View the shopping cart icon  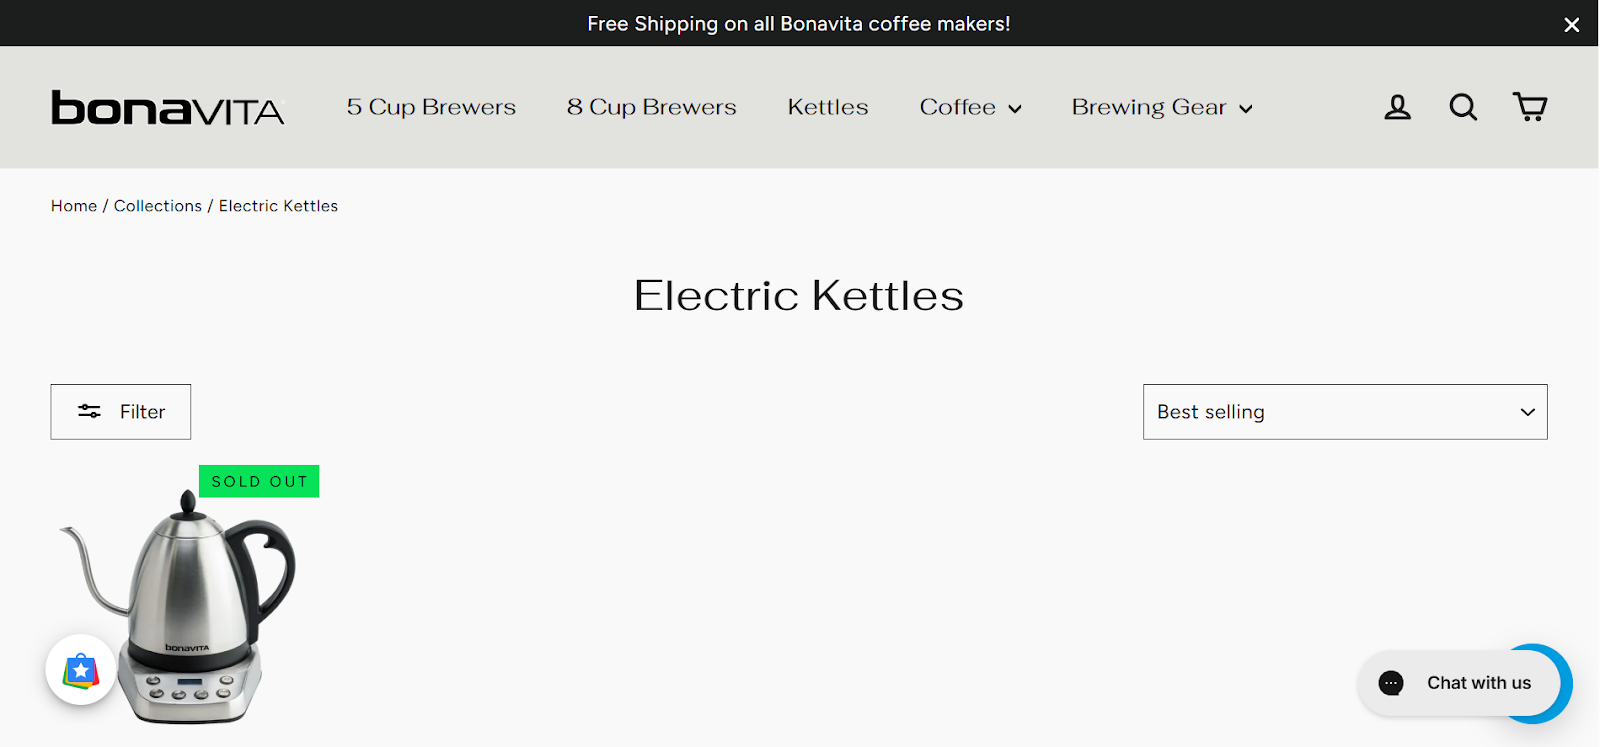[1530, 107]
